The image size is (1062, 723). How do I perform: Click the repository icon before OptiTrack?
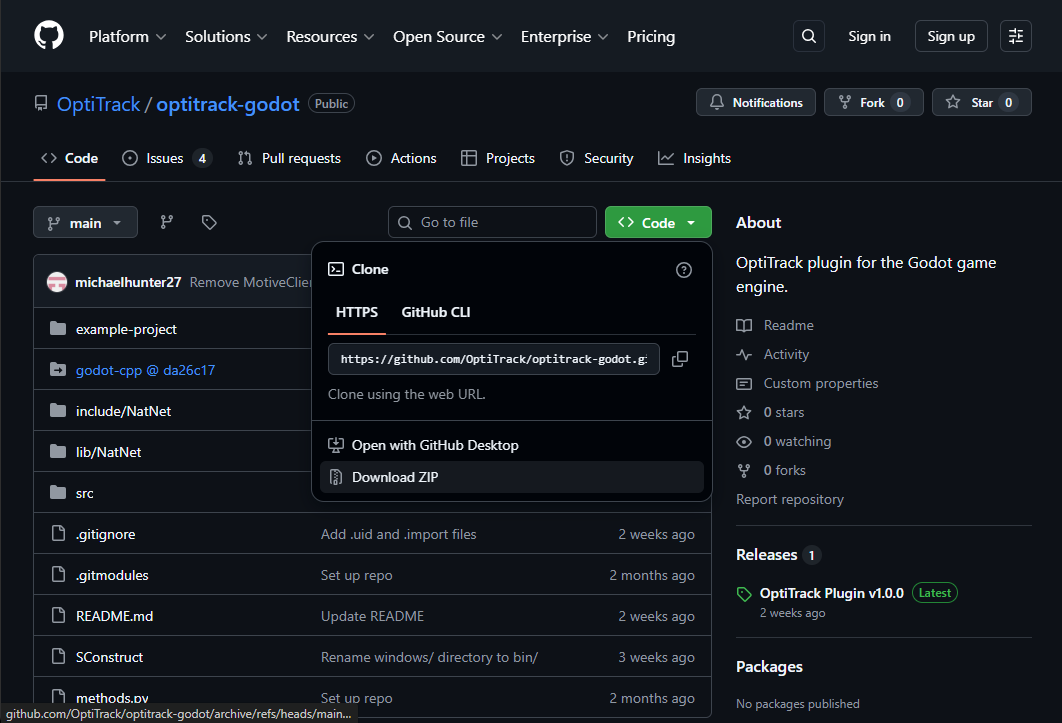[41, 104]
